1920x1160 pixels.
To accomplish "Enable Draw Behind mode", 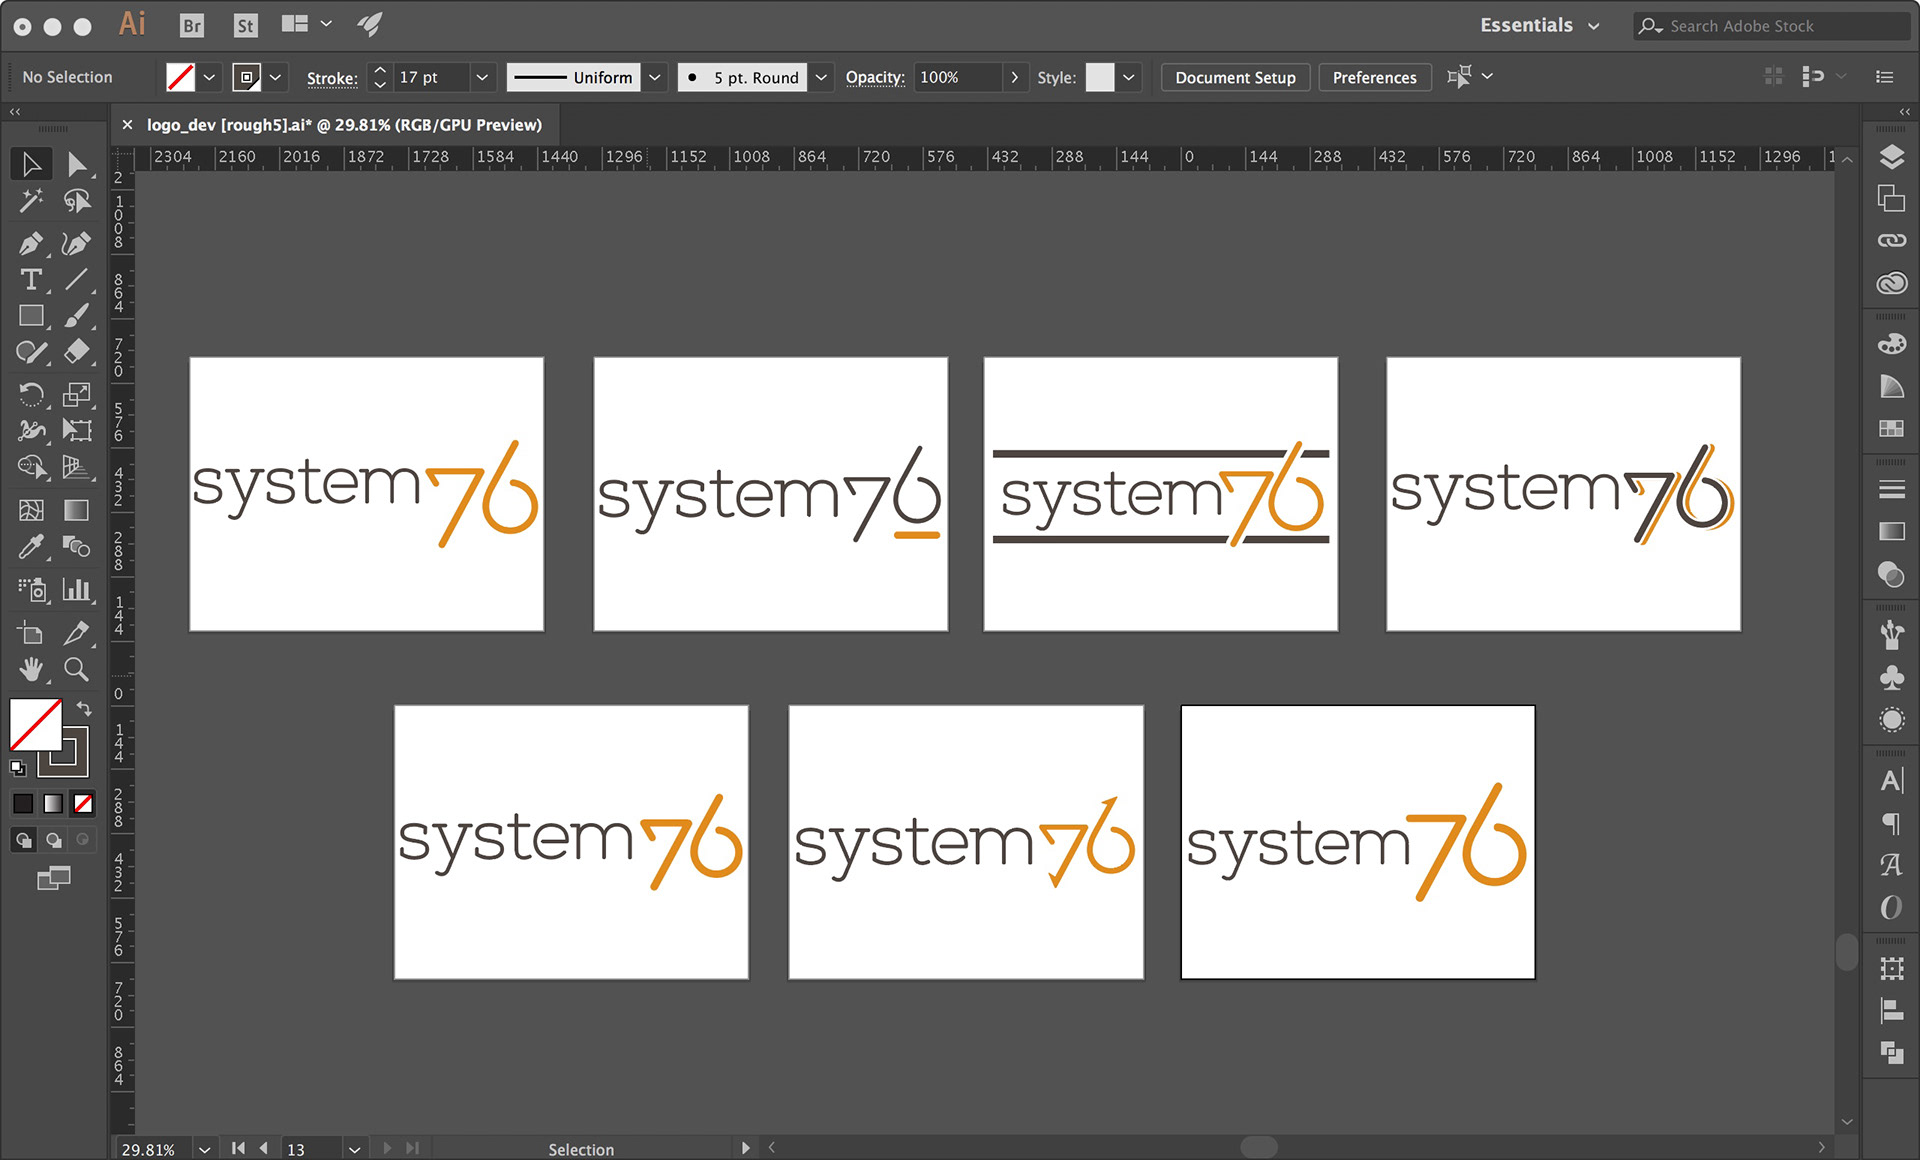I will tap(54, 840).
